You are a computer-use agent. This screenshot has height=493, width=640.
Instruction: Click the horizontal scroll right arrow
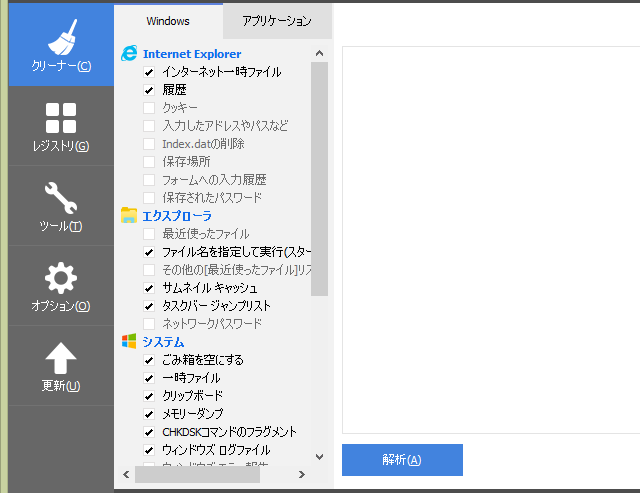pyautogui.click(x=302, y=474)
